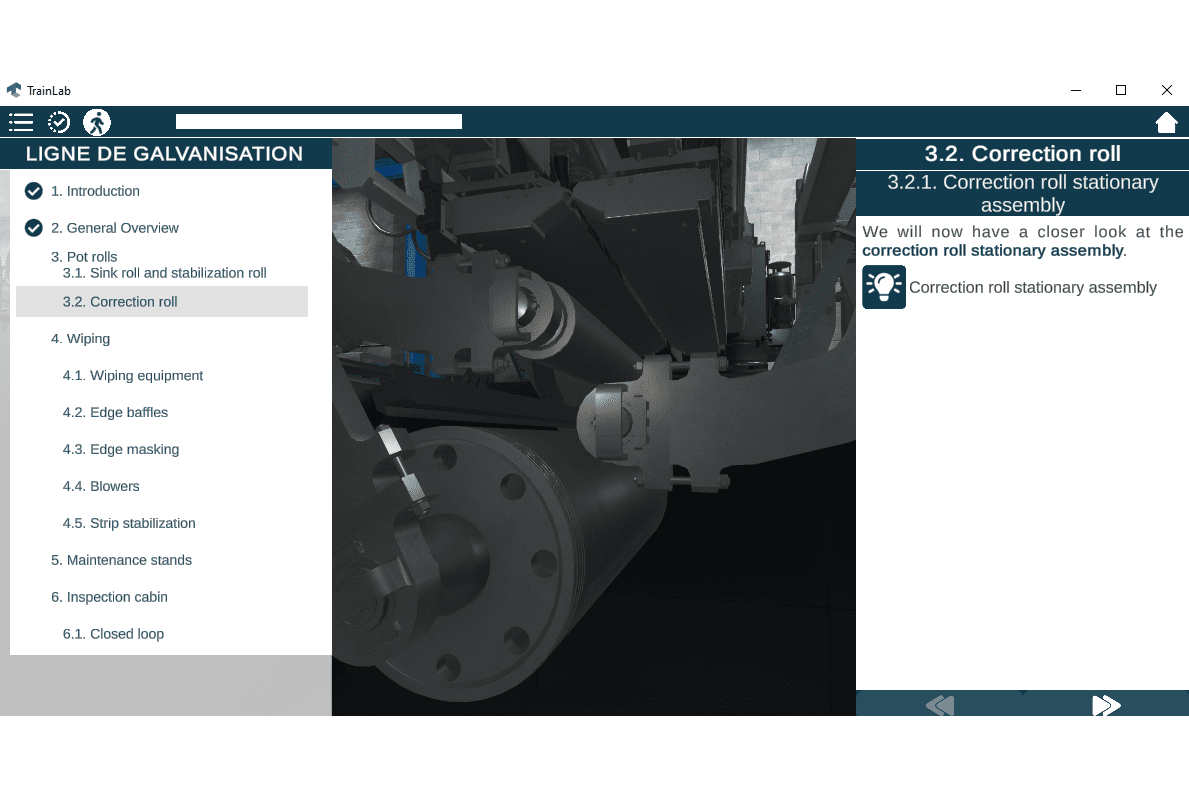The width and height of the screenshot is (1189, 794).
Task: Click Correction roll stationary assembly link
Action: click(1032, 288)
